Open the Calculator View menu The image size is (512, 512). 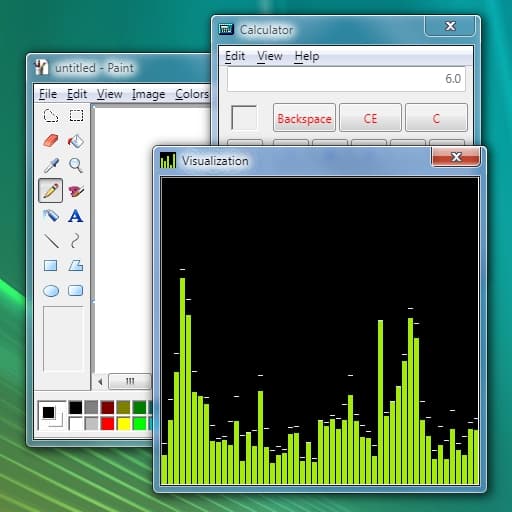[270, 56]
